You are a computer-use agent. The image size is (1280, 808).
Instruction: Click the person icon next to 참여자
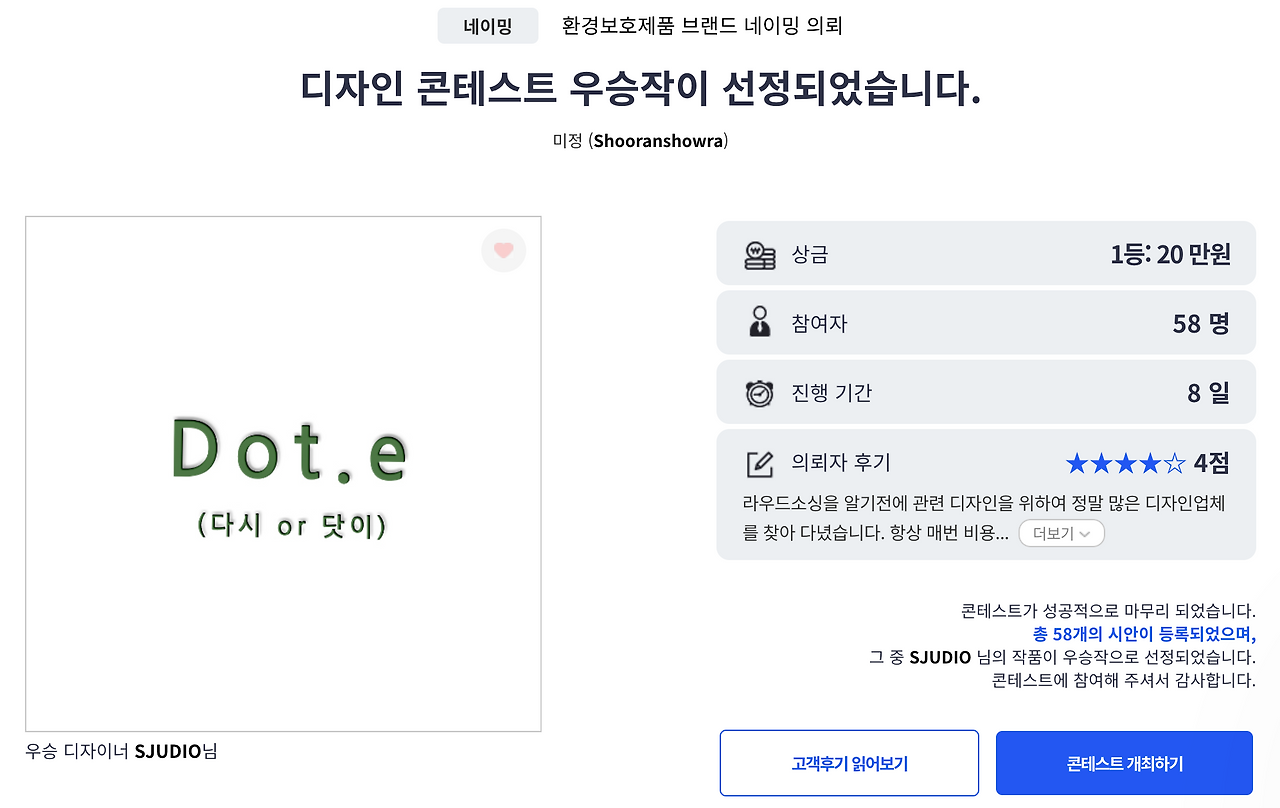pyautogui.click(x=761, y=322)
